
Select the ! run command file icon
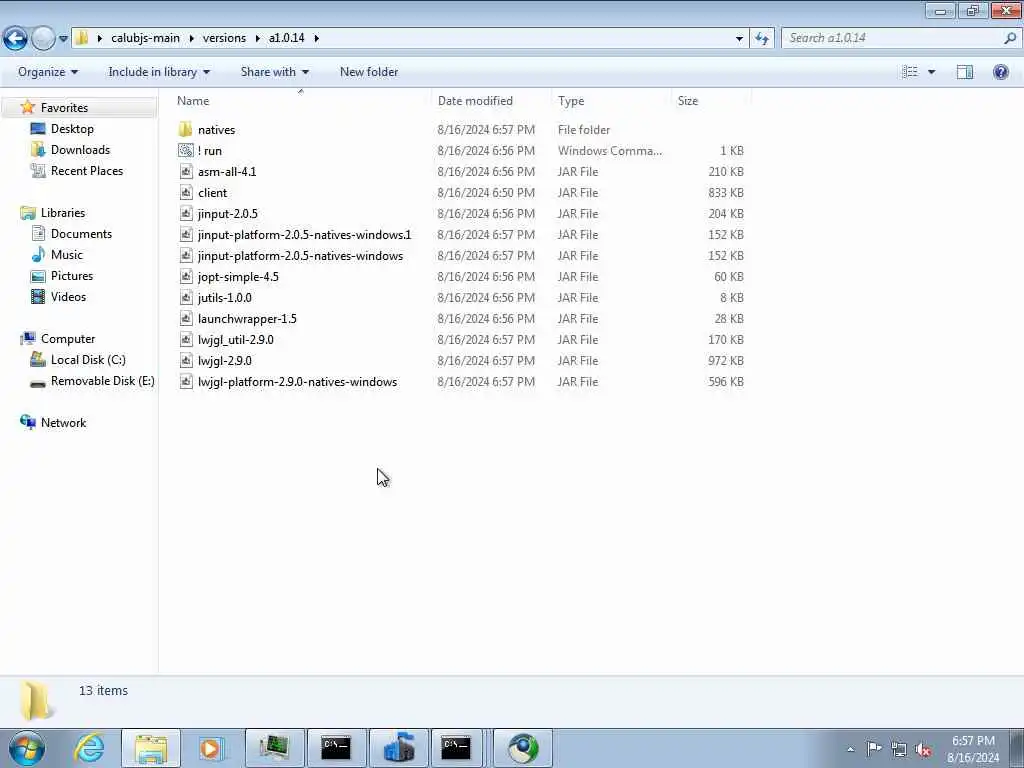(185, 151)
